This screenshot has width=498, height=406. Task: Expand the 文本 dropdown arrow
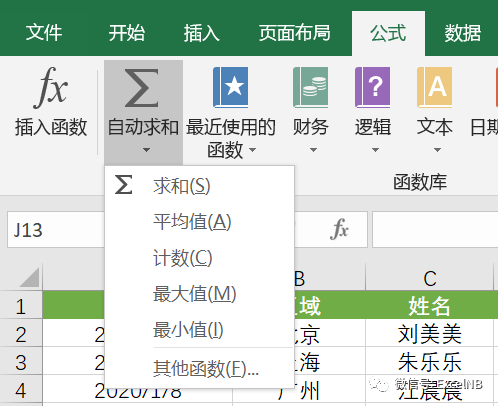437,150
